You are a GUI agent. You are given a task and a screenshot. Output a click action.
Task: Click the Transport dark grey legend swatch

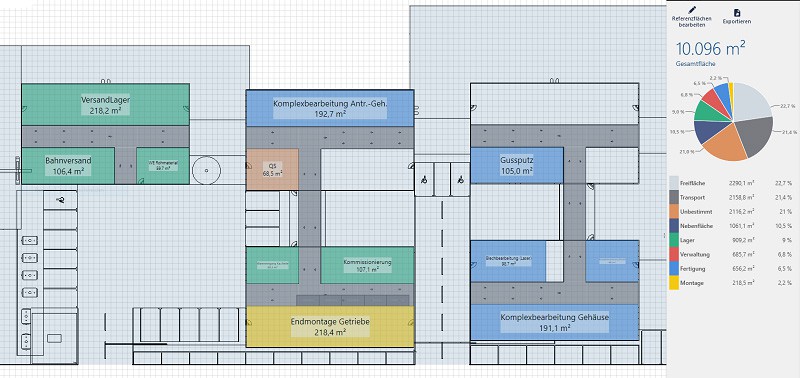(x=673, y=197)
